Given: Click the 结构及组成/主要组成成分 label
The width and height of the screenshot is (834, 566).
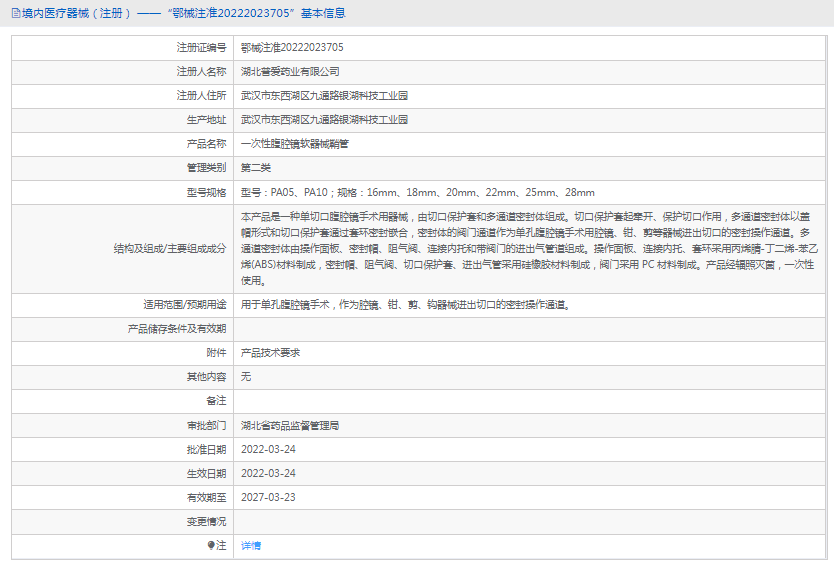Looking at the screenshot, I should point(170,248).
